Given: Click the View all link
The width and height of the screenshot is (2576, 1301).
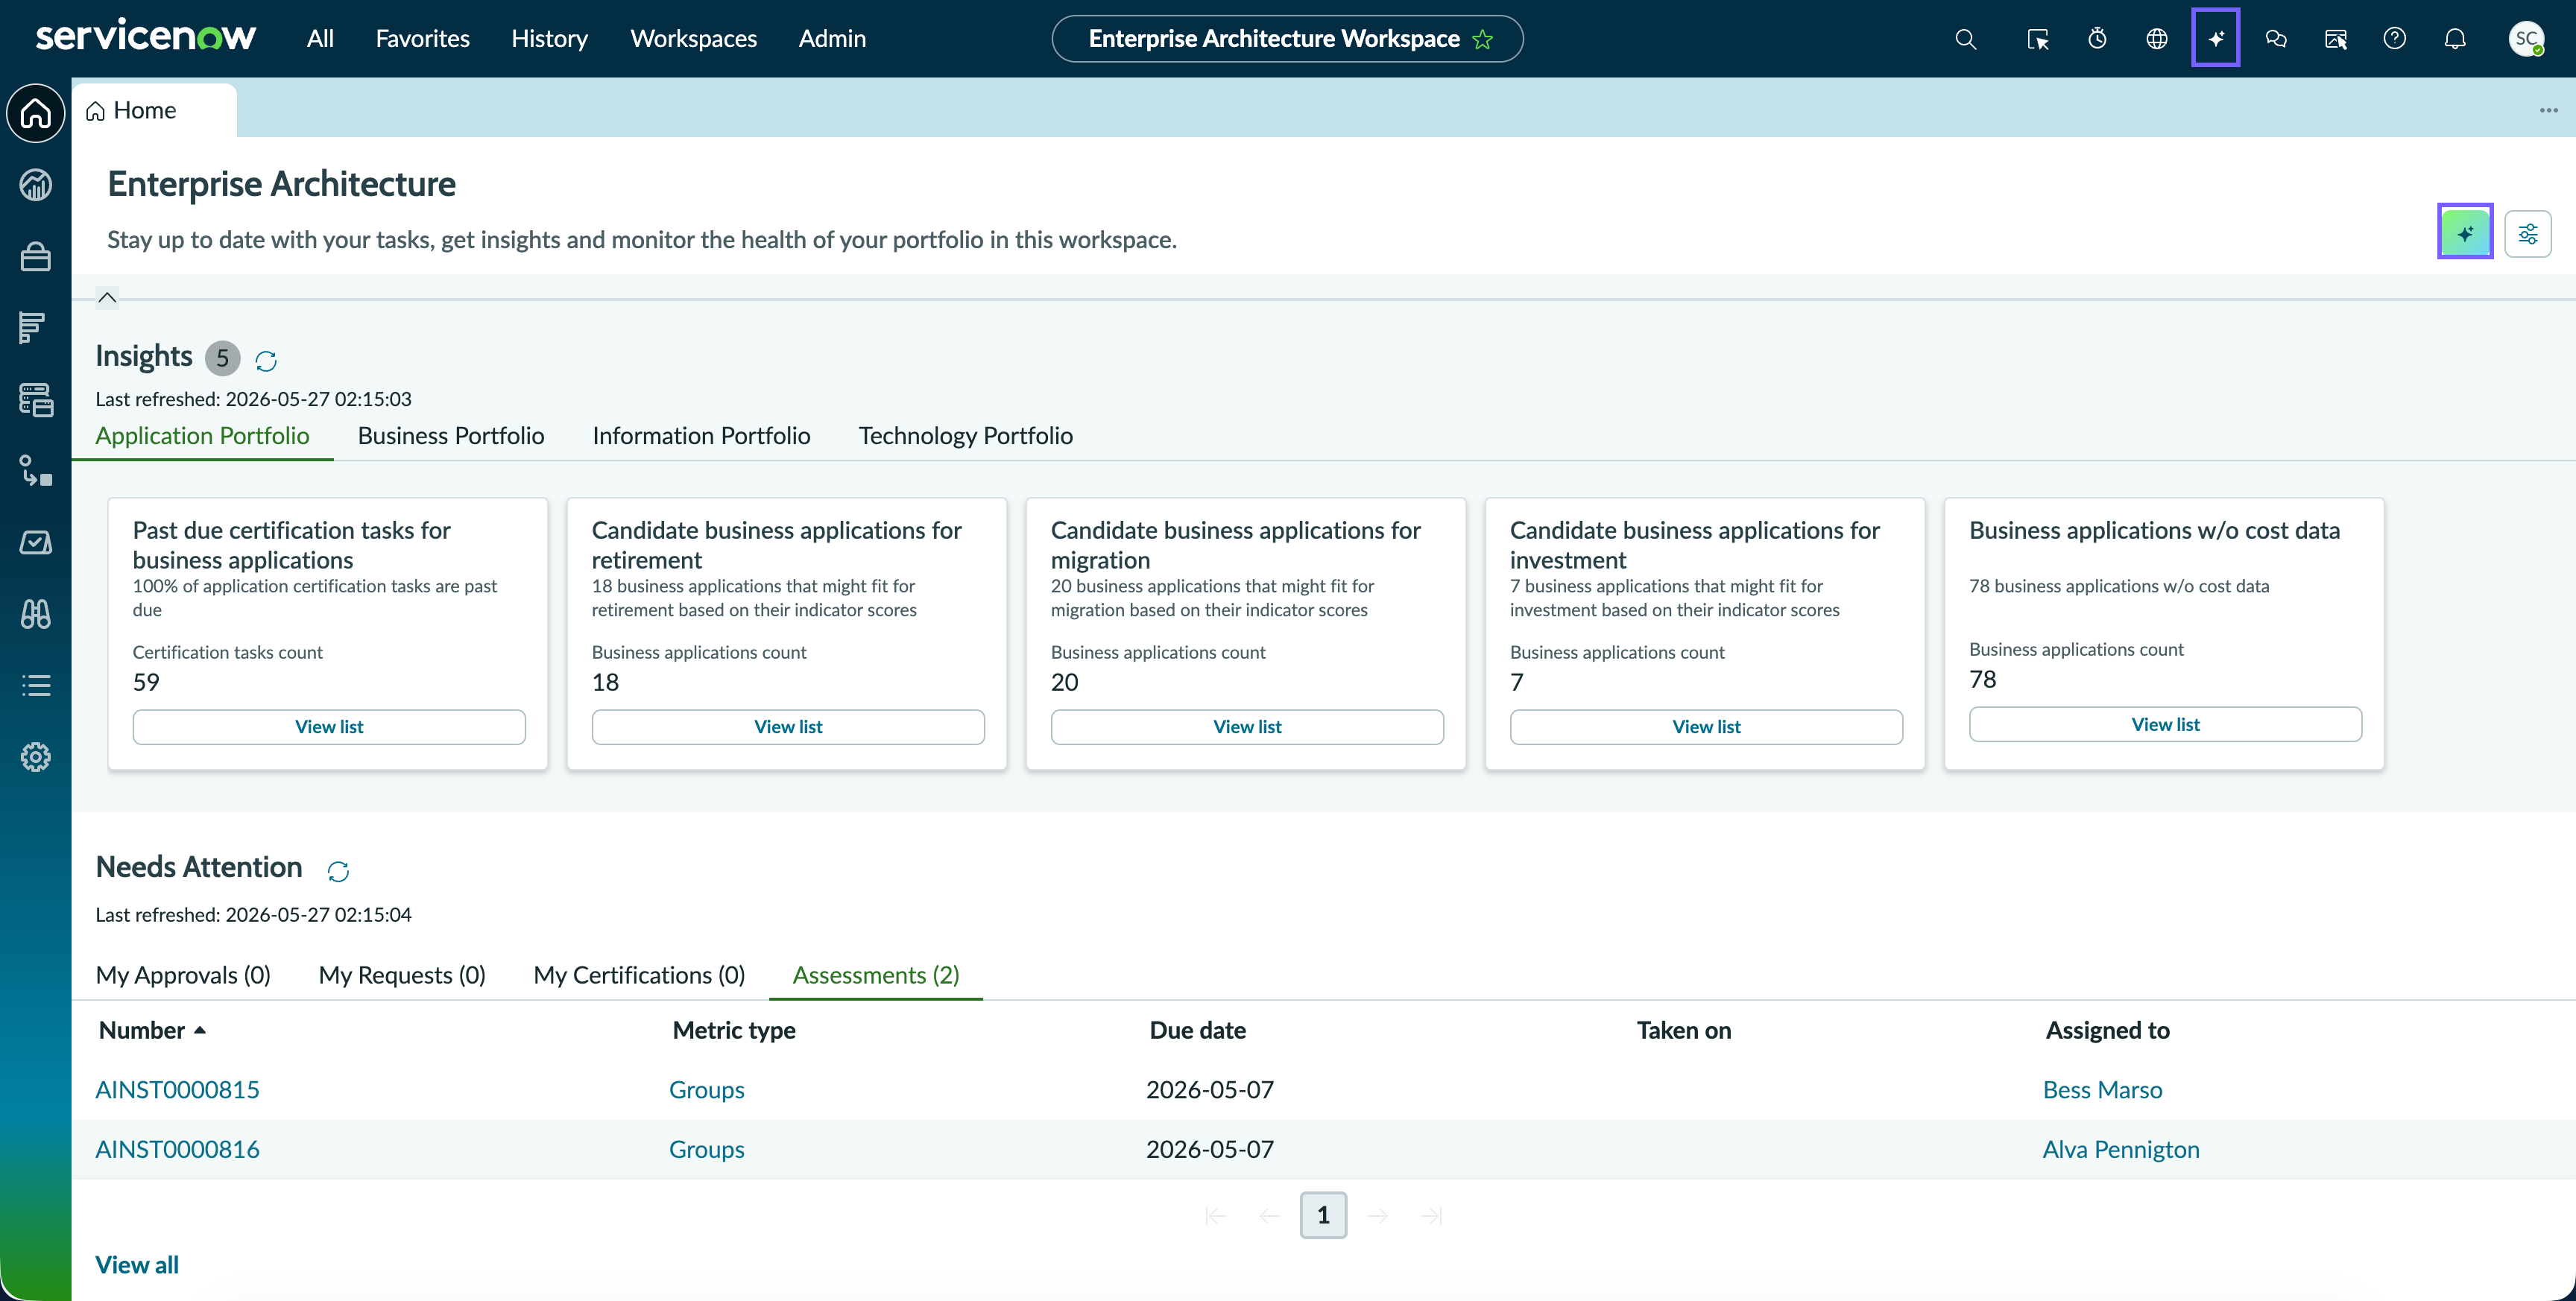Looking at the screenshot, I should (137, 1265).
